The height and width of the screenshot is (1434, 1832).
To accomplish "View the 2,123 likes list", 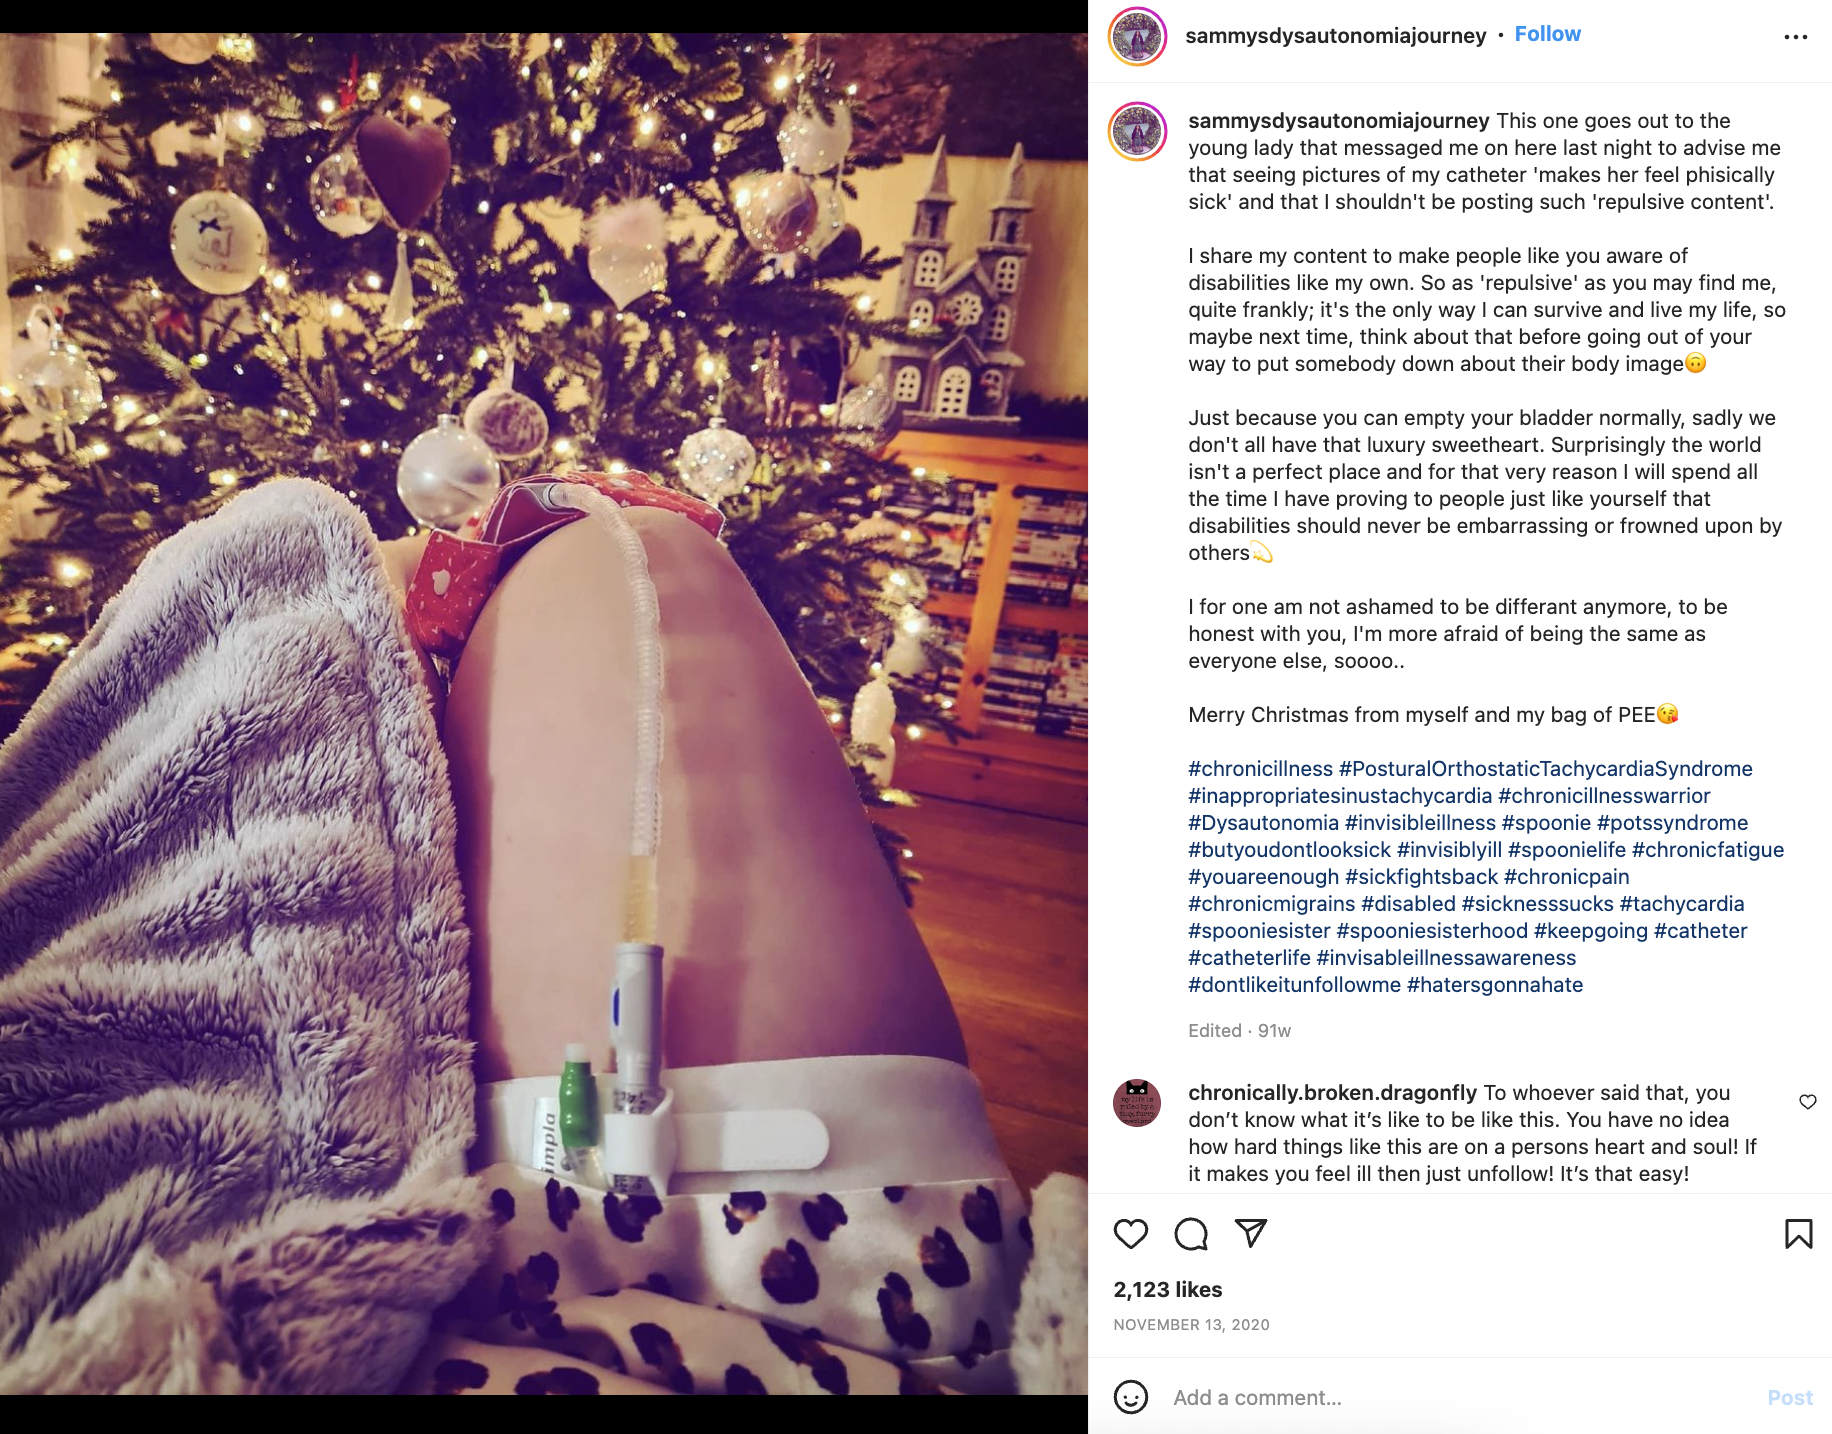I will click(x=1168, y=1290).
